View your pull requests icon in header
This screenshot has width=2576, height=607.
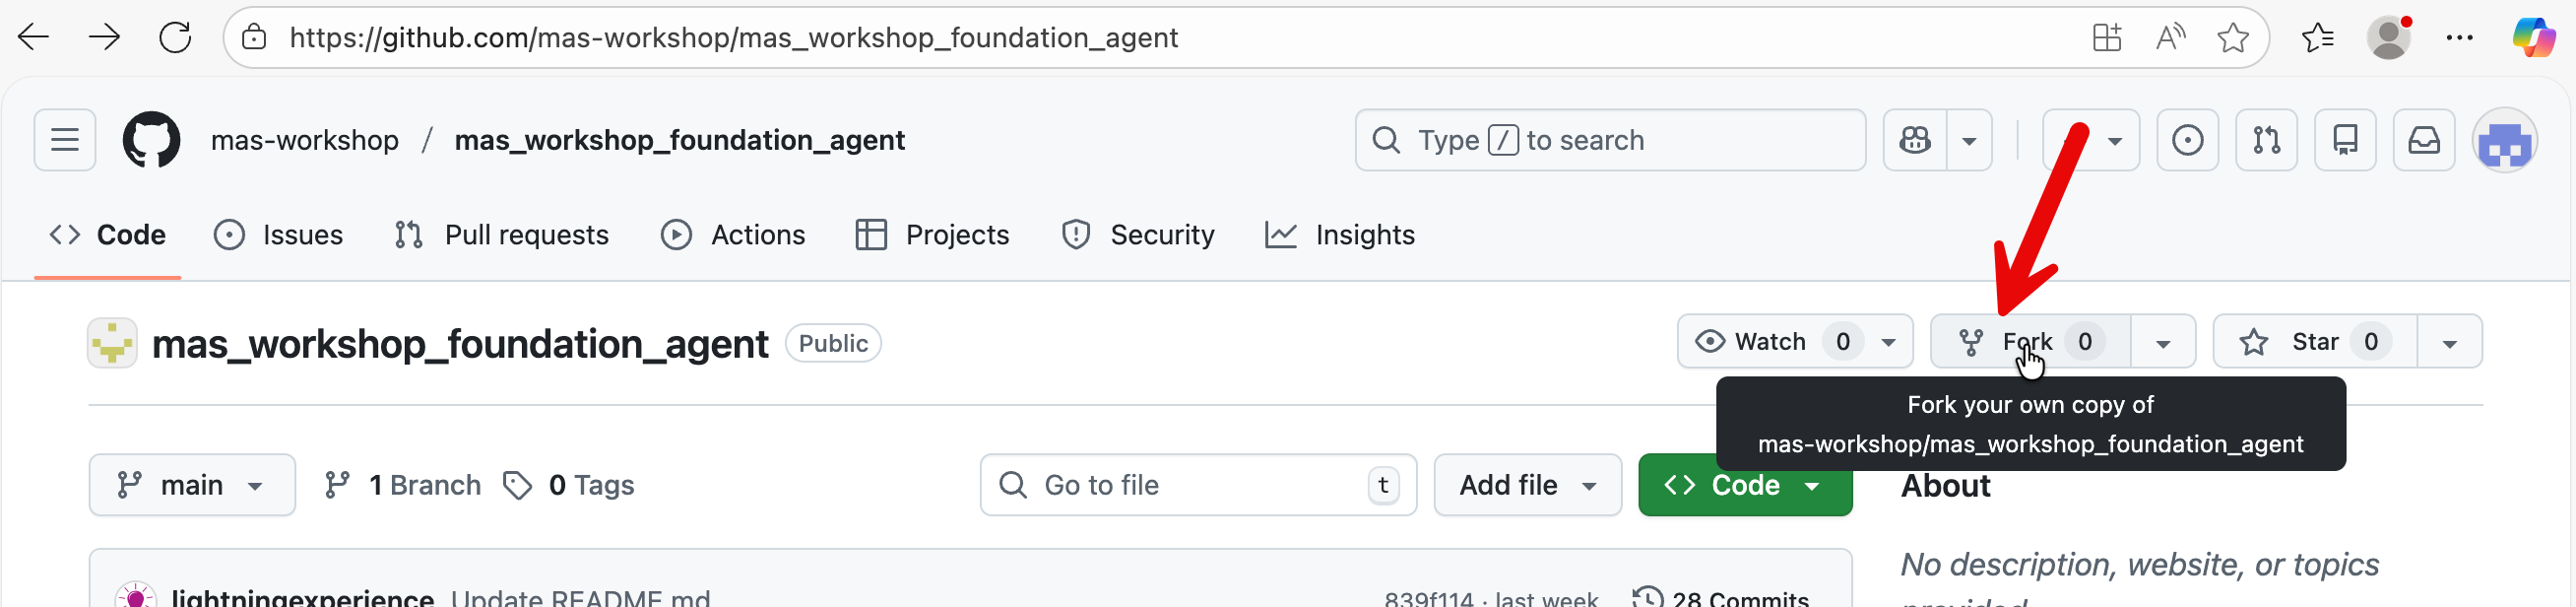tap(2266, 140)
